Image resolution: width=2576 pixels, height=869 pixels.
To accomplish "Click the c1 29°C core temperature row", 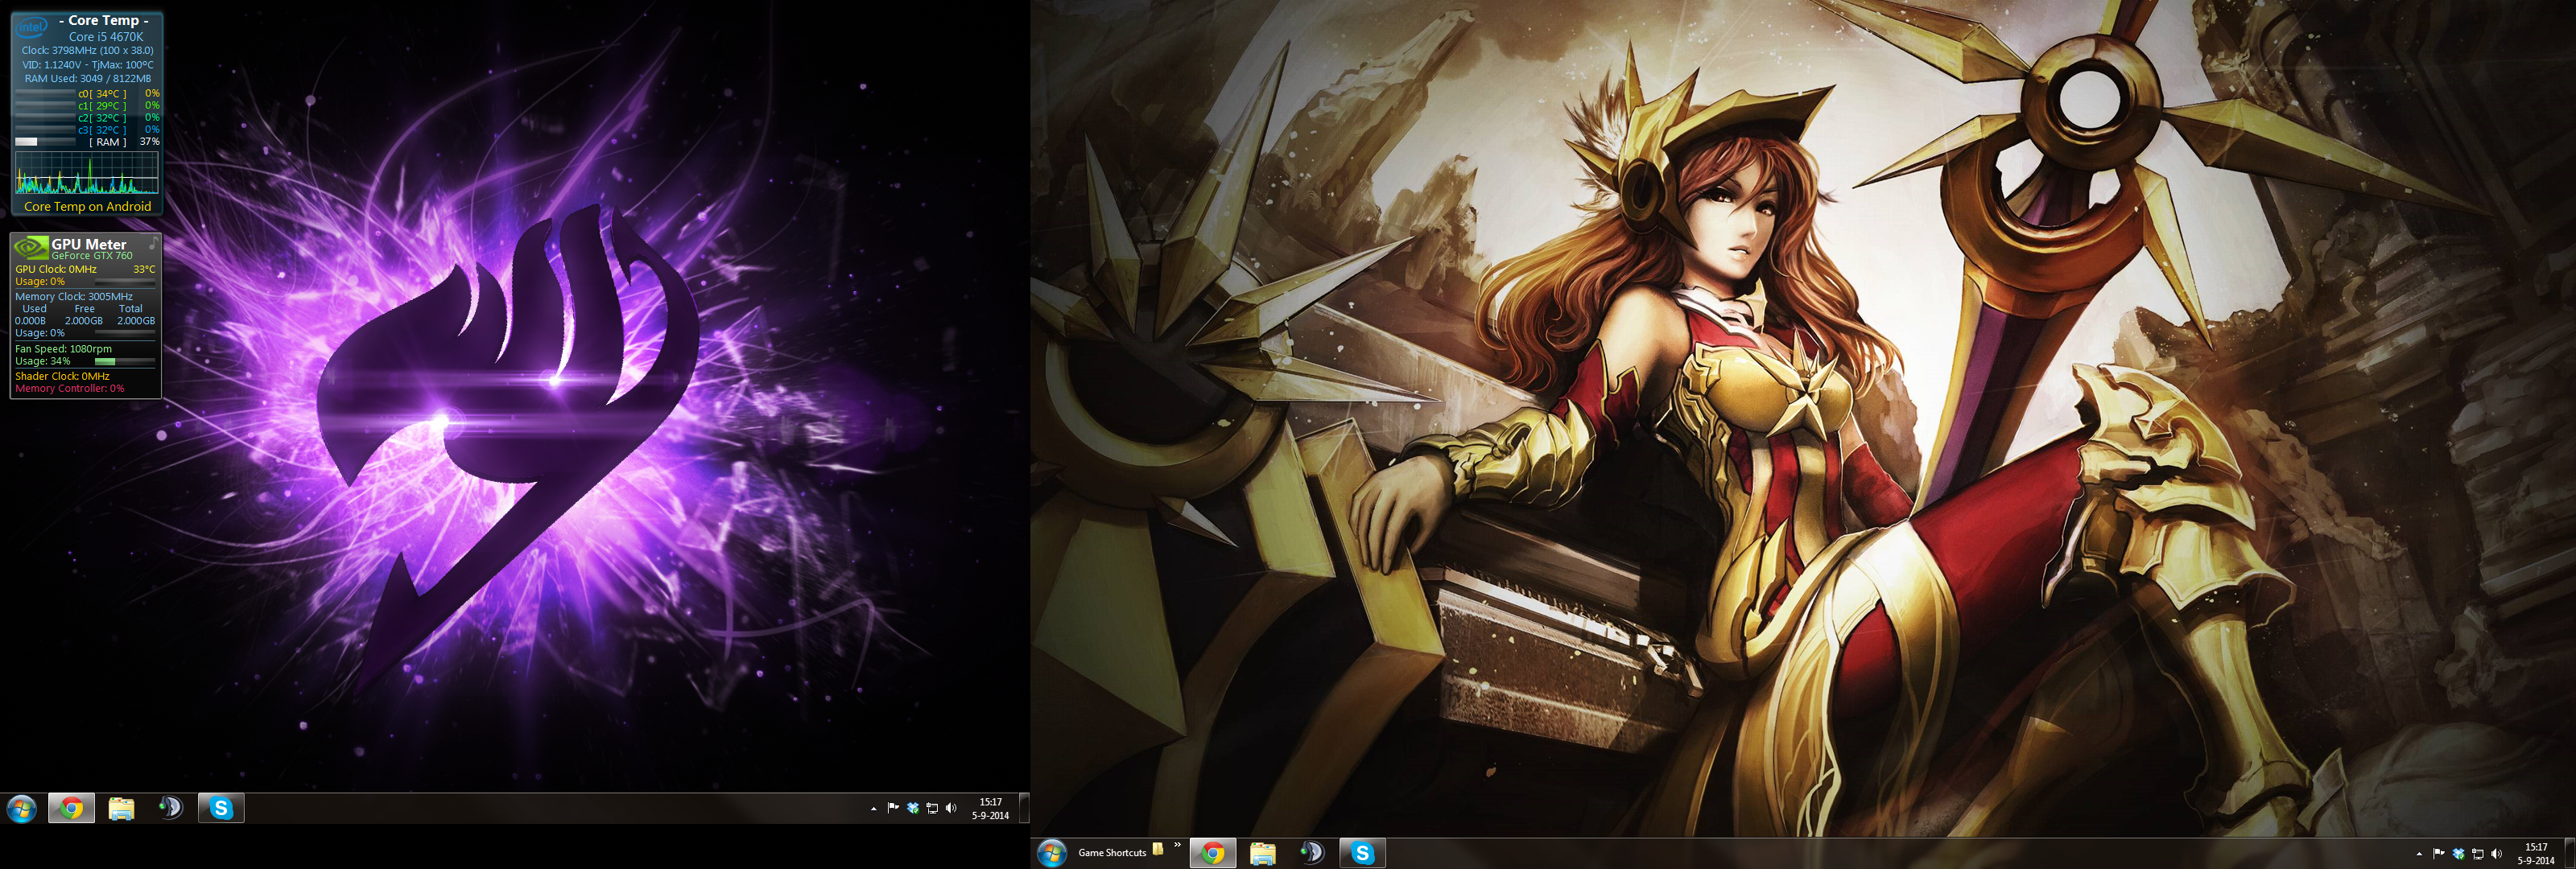I will [x=87, y=106].
